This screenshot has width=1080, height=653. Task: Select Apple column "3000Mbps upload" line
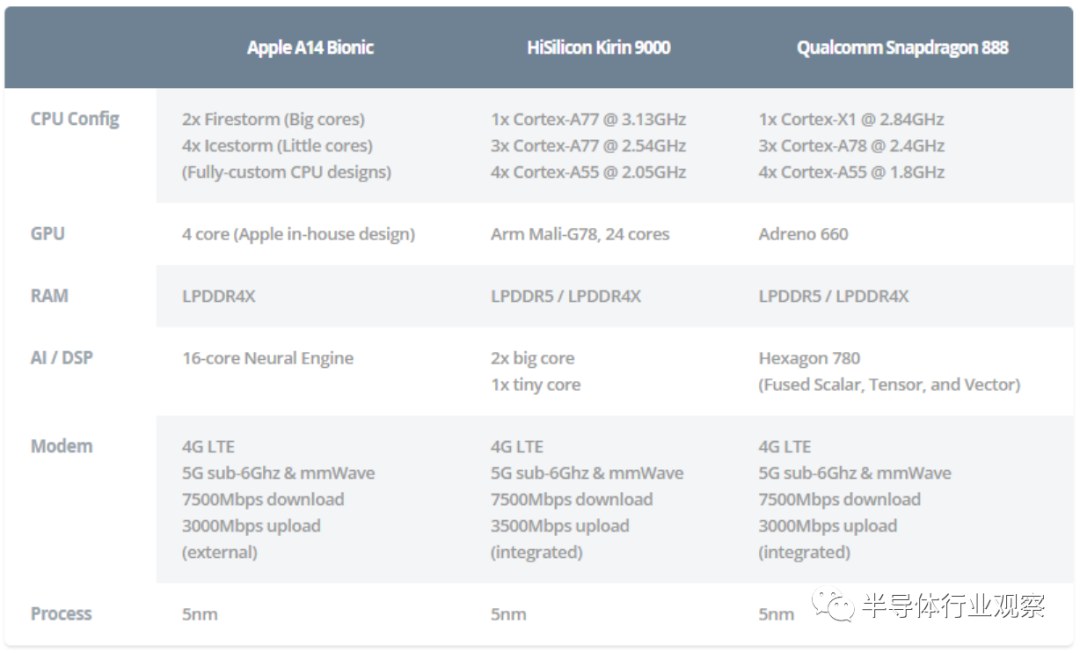click(251, 526)
